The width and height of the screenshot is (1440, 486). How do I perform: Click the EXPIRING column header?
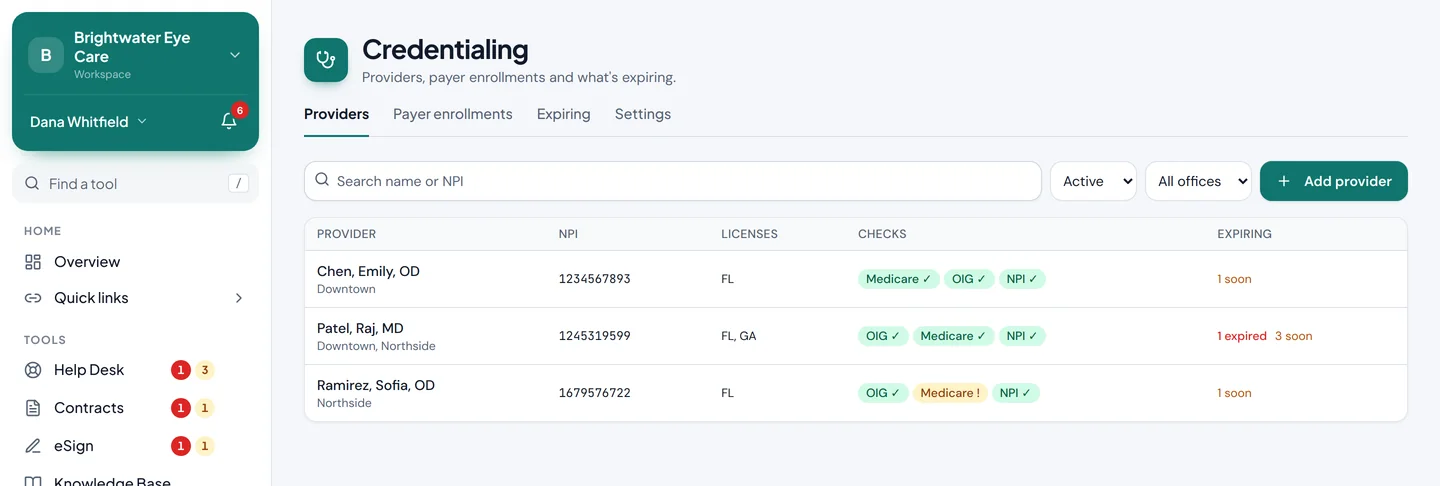click(1244, 234)
